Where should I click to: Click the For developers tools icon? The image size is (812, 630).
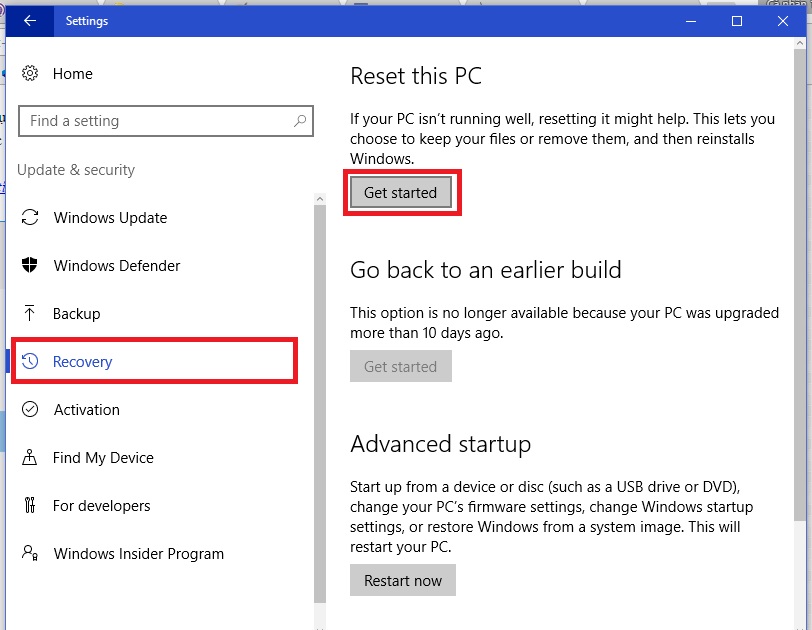(x=30, y=506)
